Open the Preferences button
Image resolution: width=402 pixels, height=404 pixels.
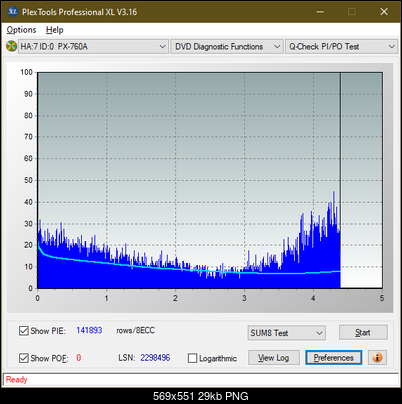coord(334,358)
